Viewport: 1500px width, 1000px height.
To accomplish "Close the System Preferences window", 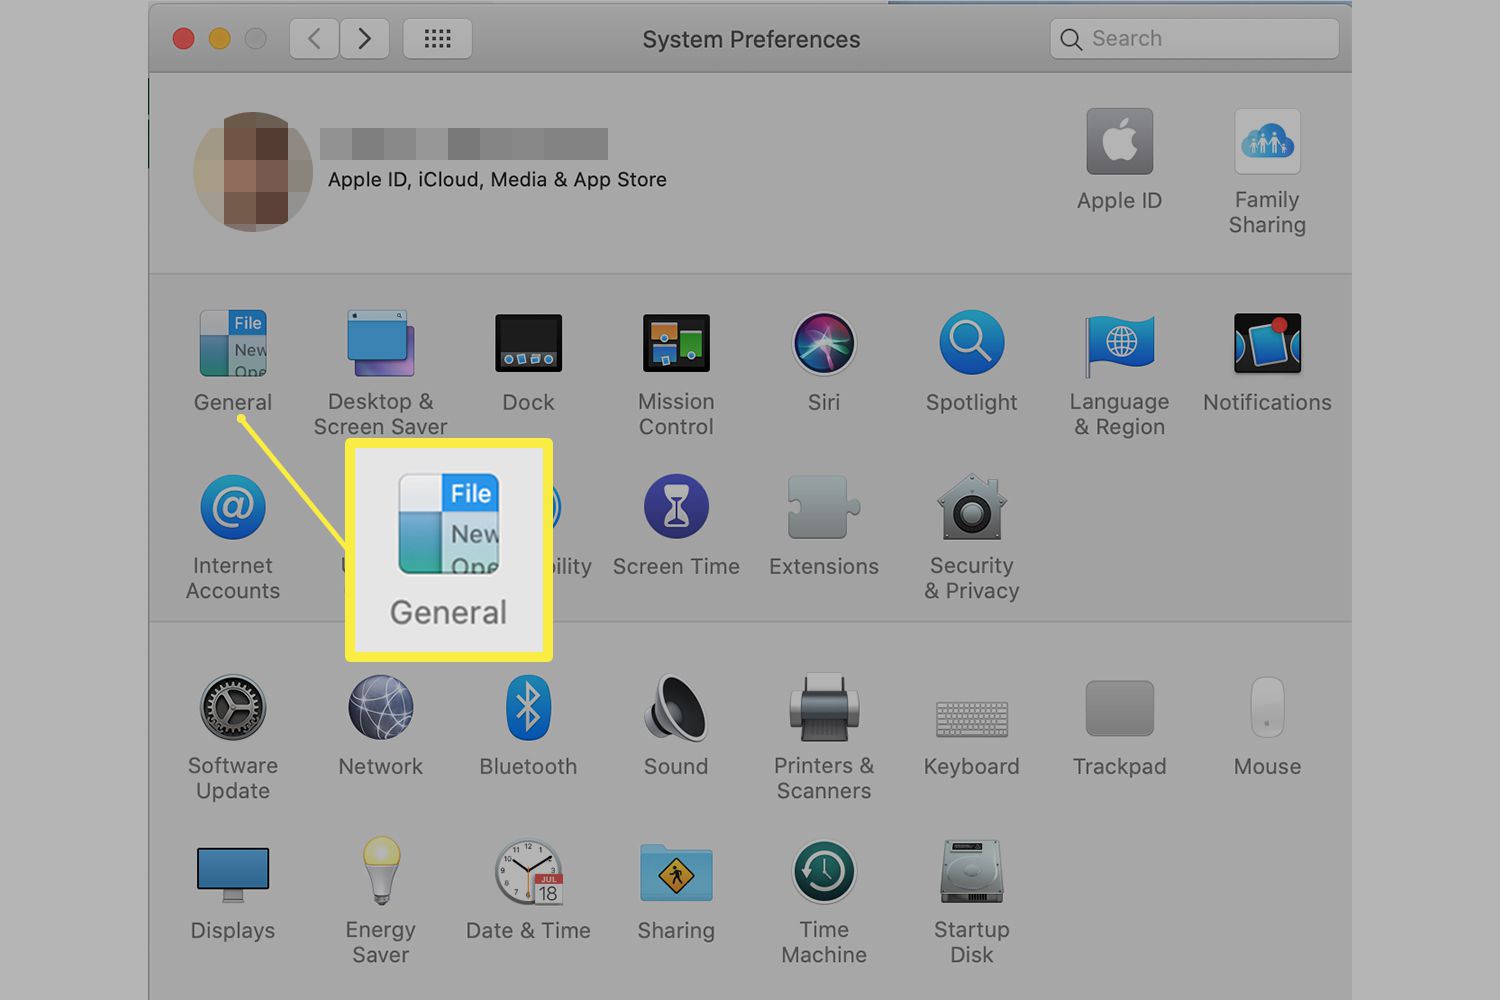I will 184,39.
